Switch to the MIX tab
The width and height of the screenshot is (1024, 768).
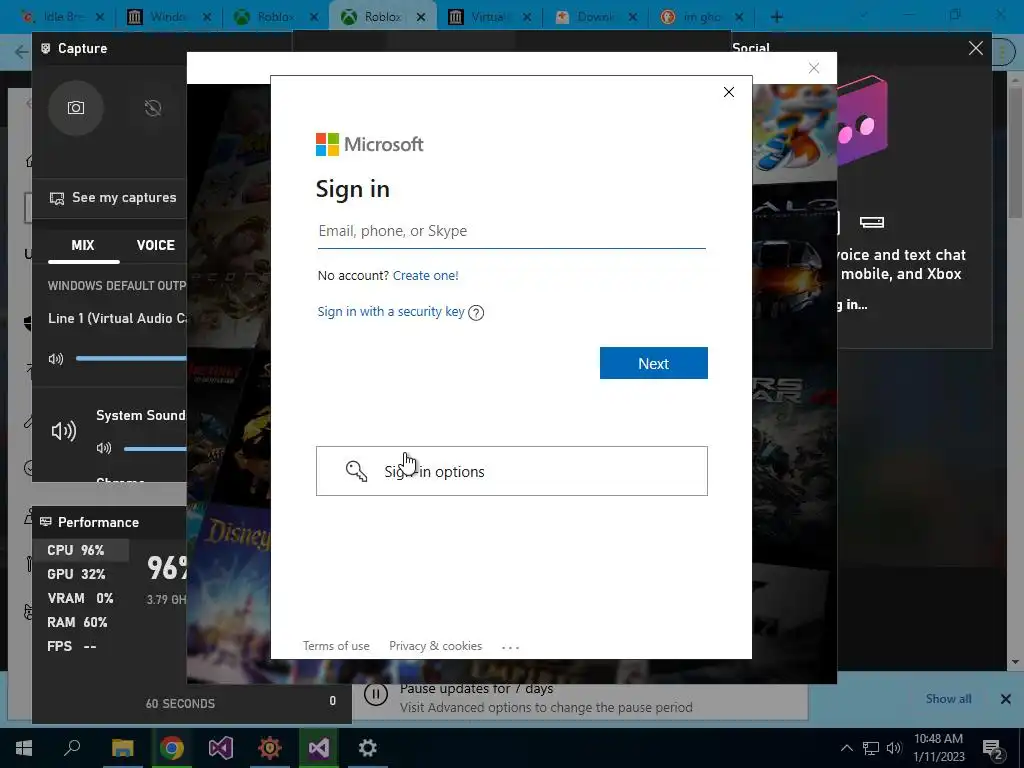tap(83, 246)
